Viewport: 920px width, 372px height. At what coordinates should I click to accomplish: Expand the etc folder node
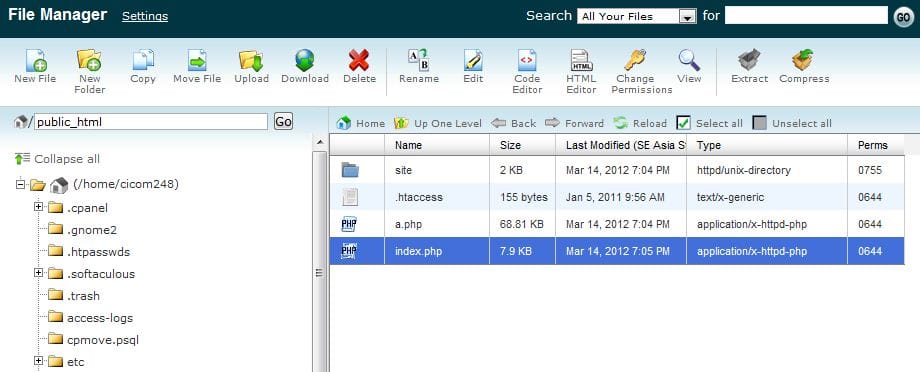pos(39,361)
